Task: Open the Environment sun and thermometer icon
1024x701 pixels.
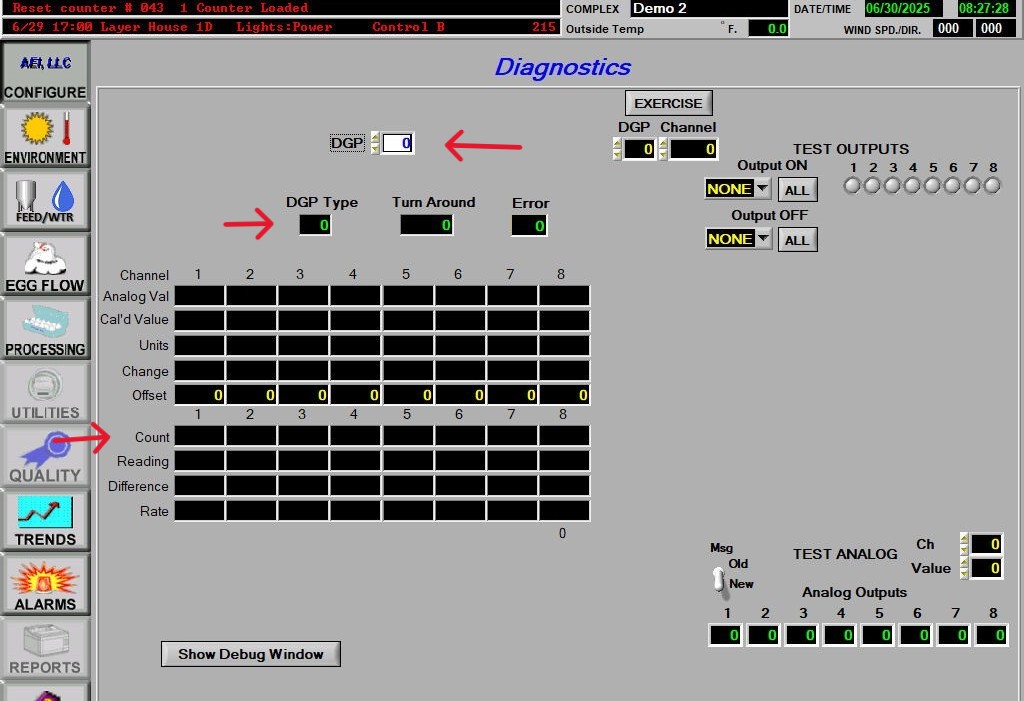Action: click(45, 136)
